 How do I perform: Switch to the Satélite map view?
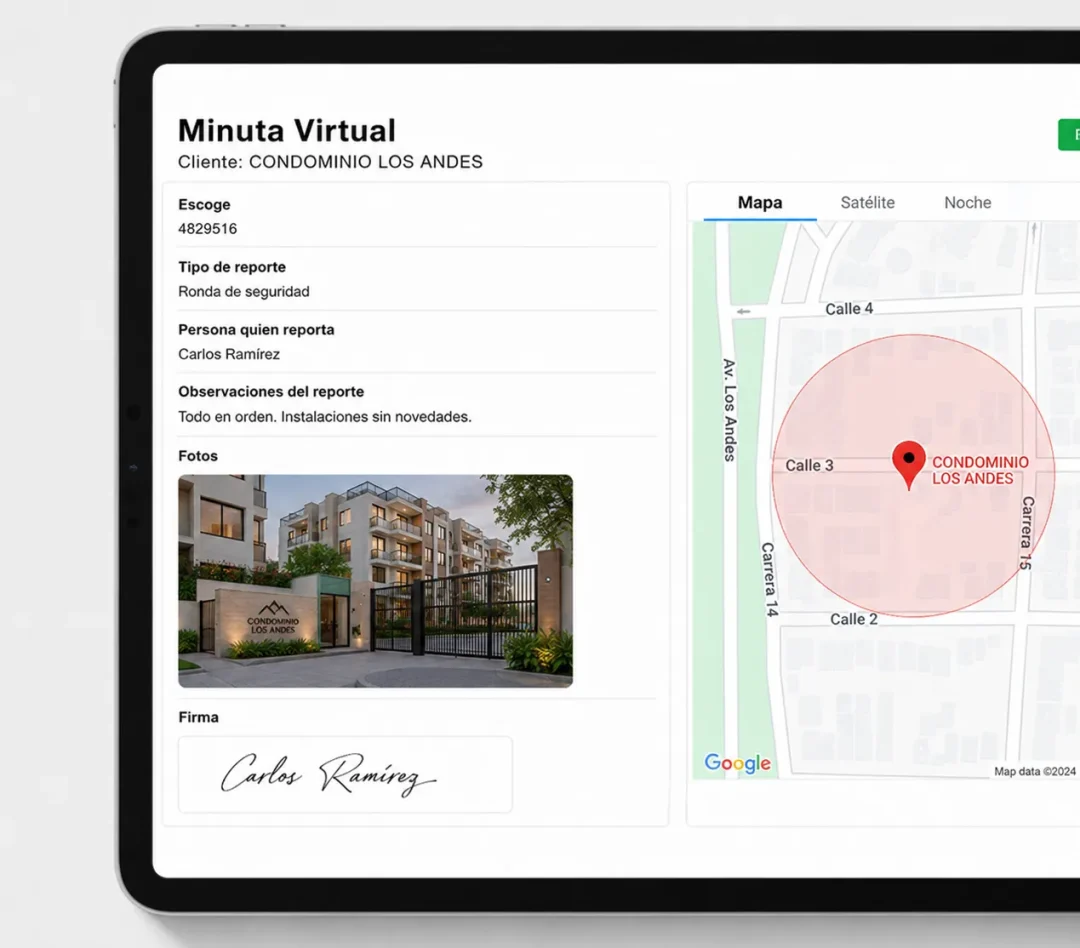coord(867,203)
